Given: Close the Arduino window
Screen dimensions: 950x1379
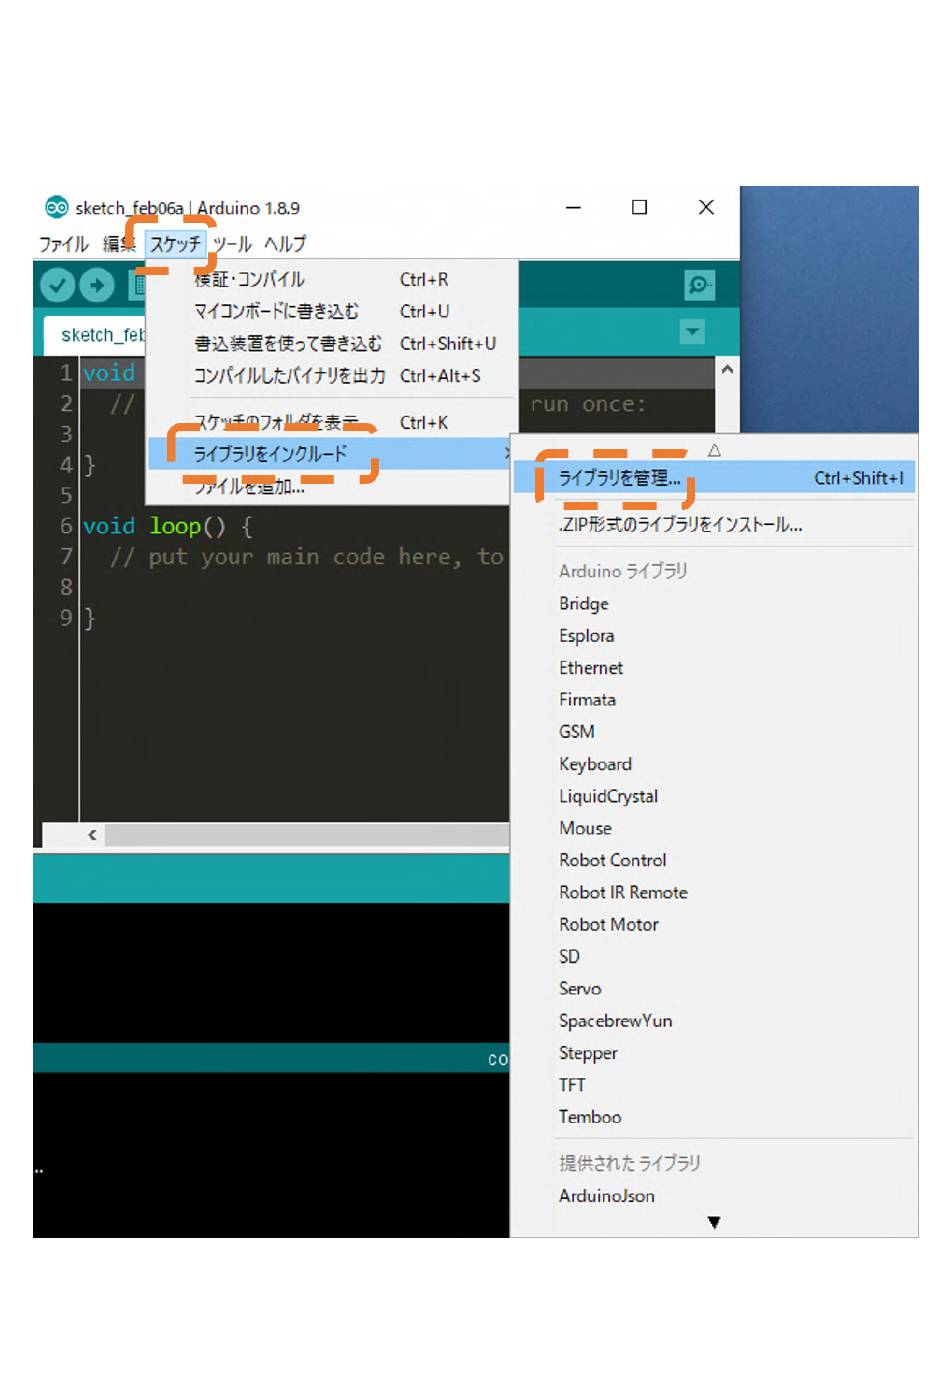Looking at the screenshot, I should [706, 207].
